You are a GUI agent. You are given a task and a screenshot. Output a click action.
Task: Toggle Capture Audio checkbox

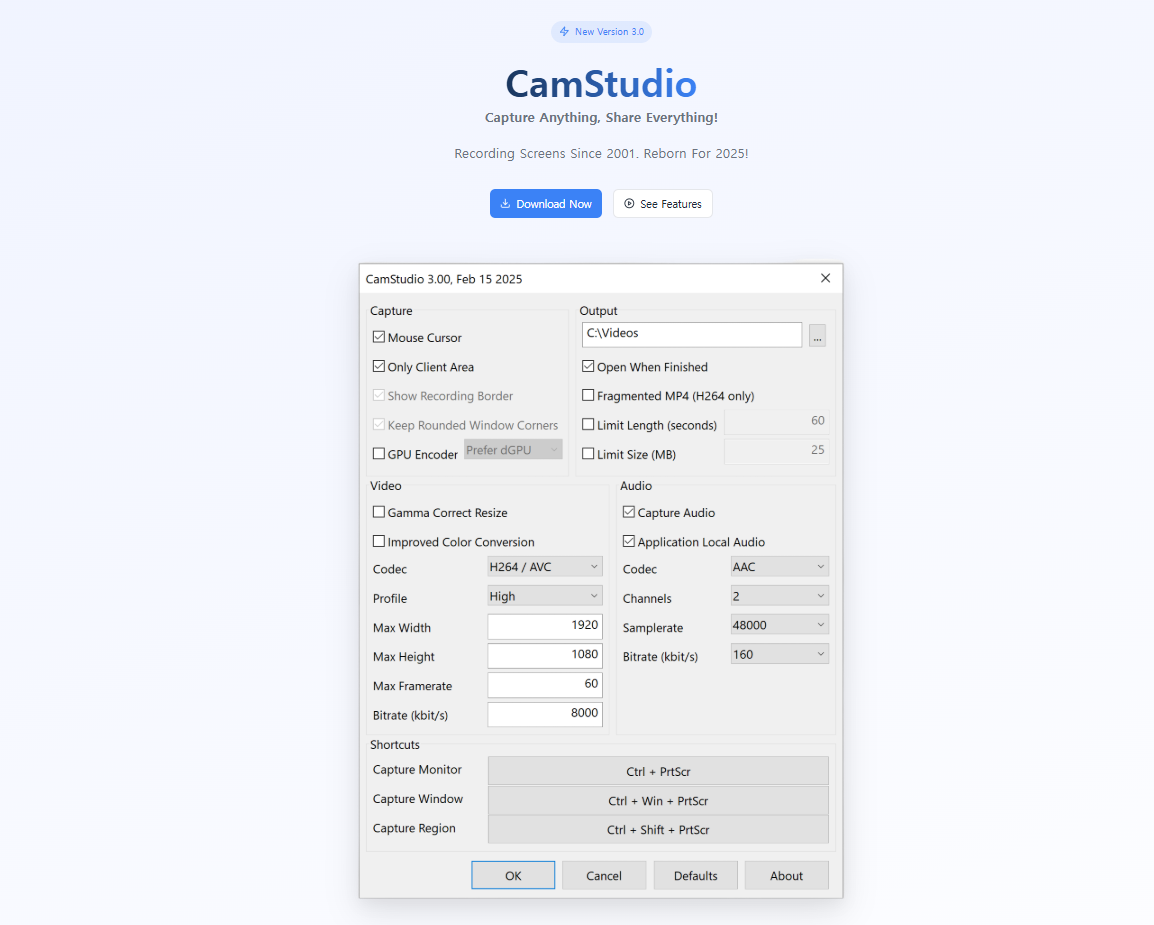[629, 513]
